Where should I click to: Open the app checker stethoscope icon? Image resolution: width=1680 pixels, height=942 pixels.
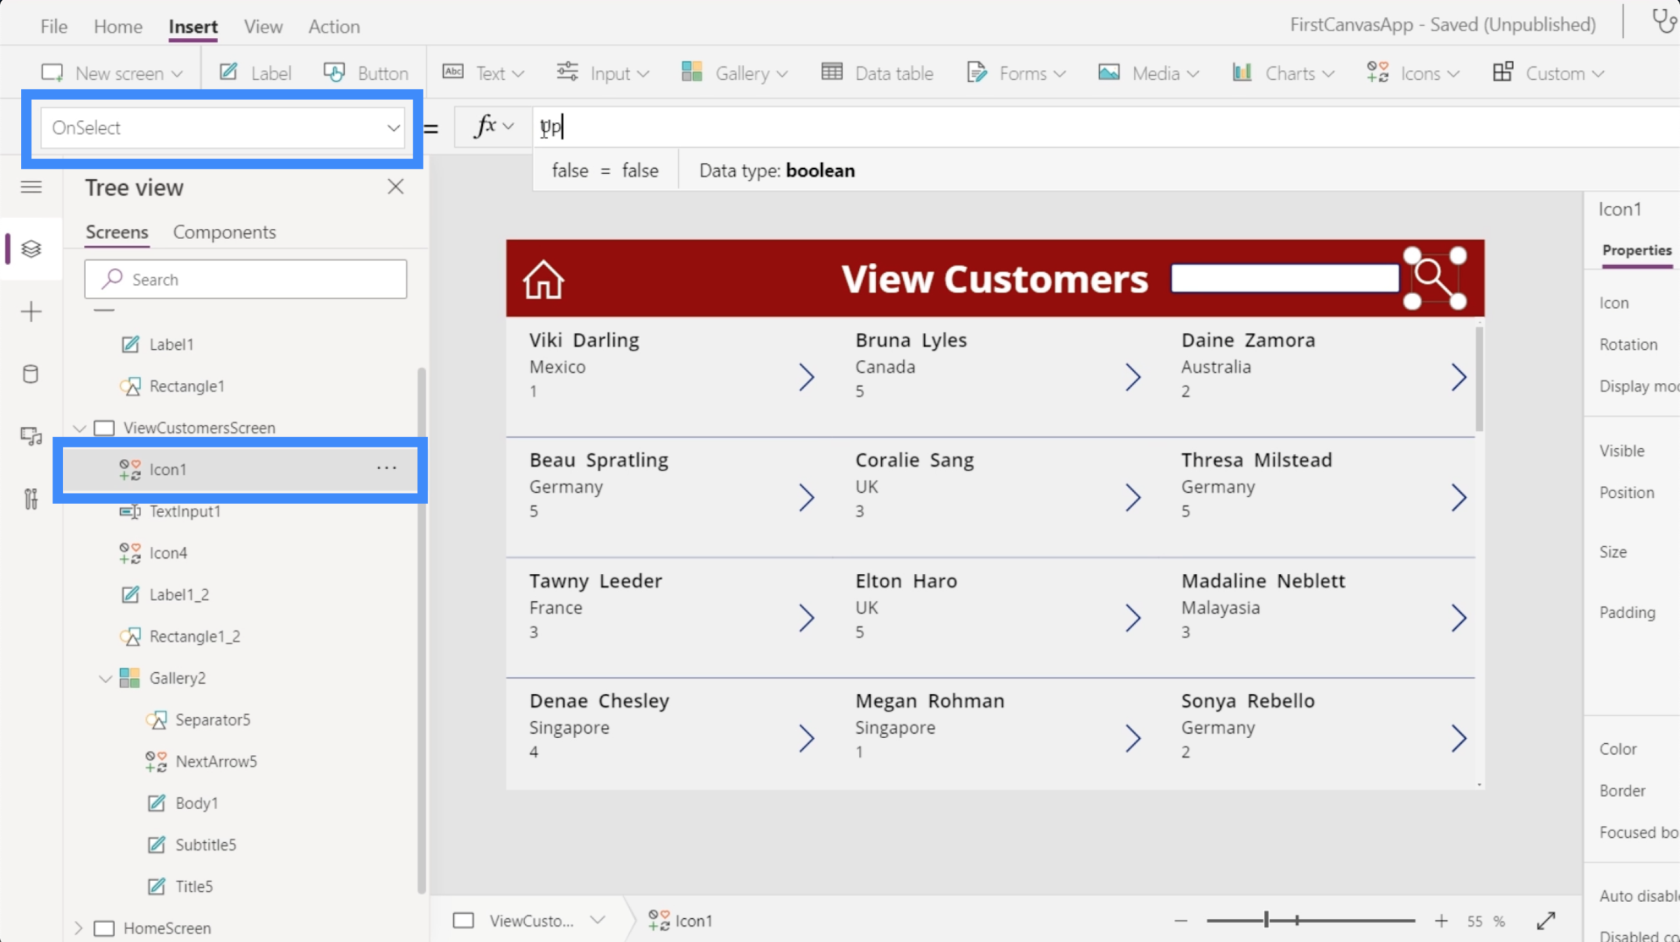[1664, 21]
